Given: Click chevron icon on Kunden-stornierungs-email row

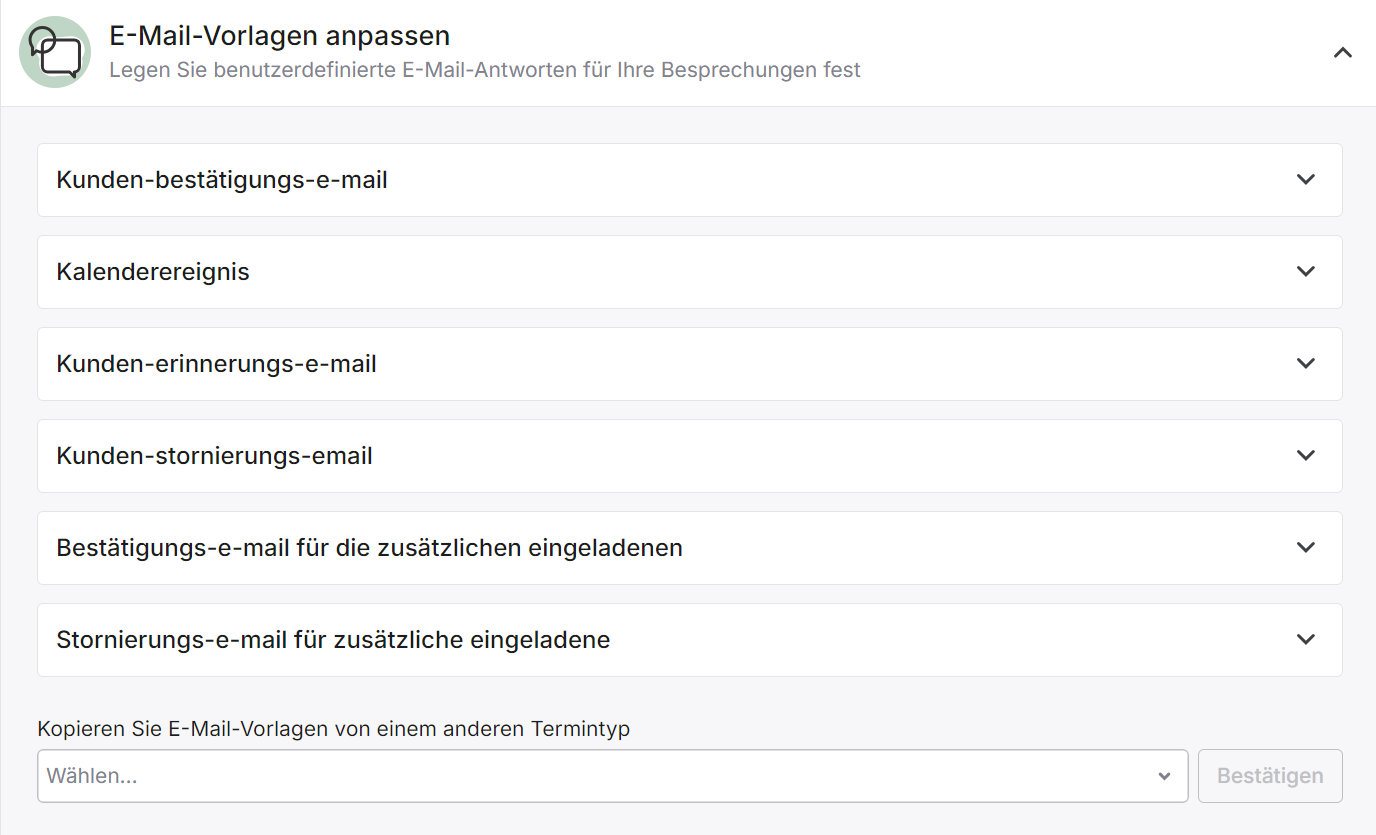Looking at the screenshot, I should 1305,456.
